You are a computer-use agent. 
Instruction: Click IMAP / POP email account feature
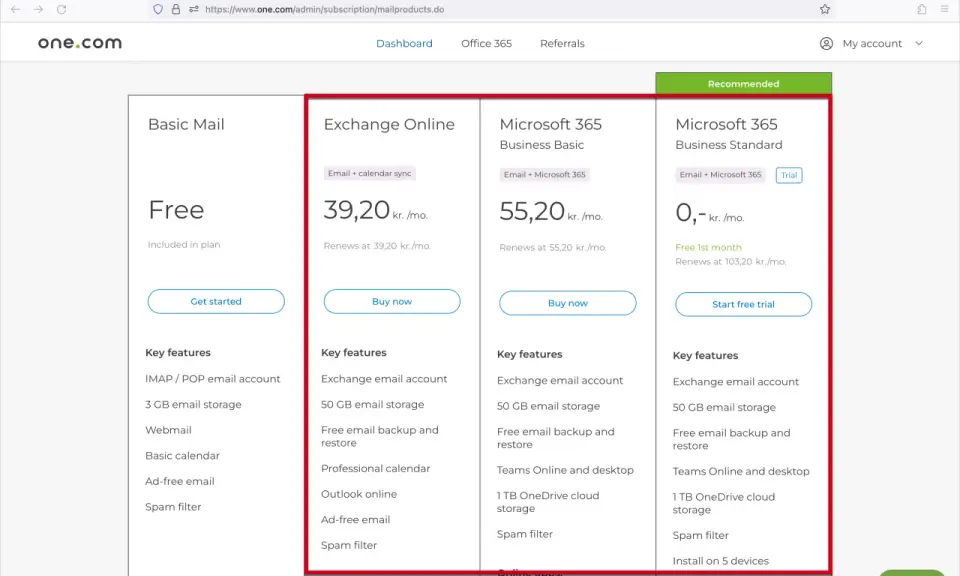coord(212,379)
